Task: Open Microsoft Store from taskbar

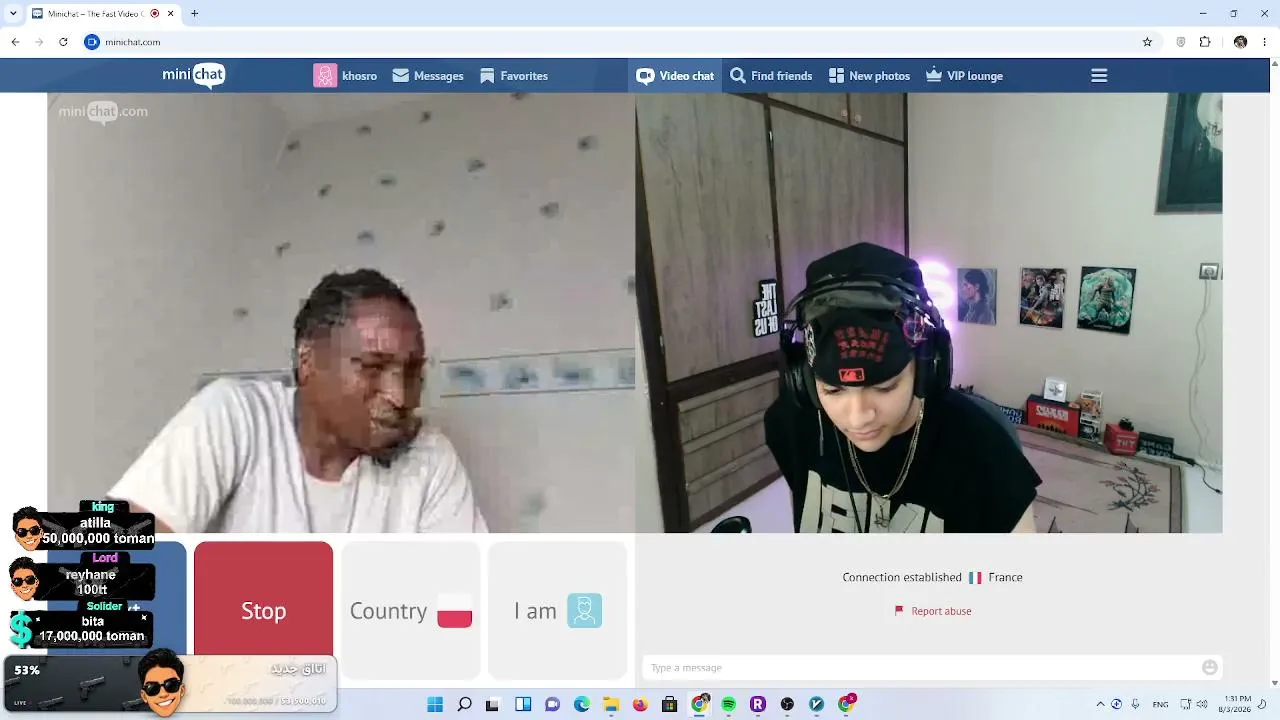Action: (670, 704)
